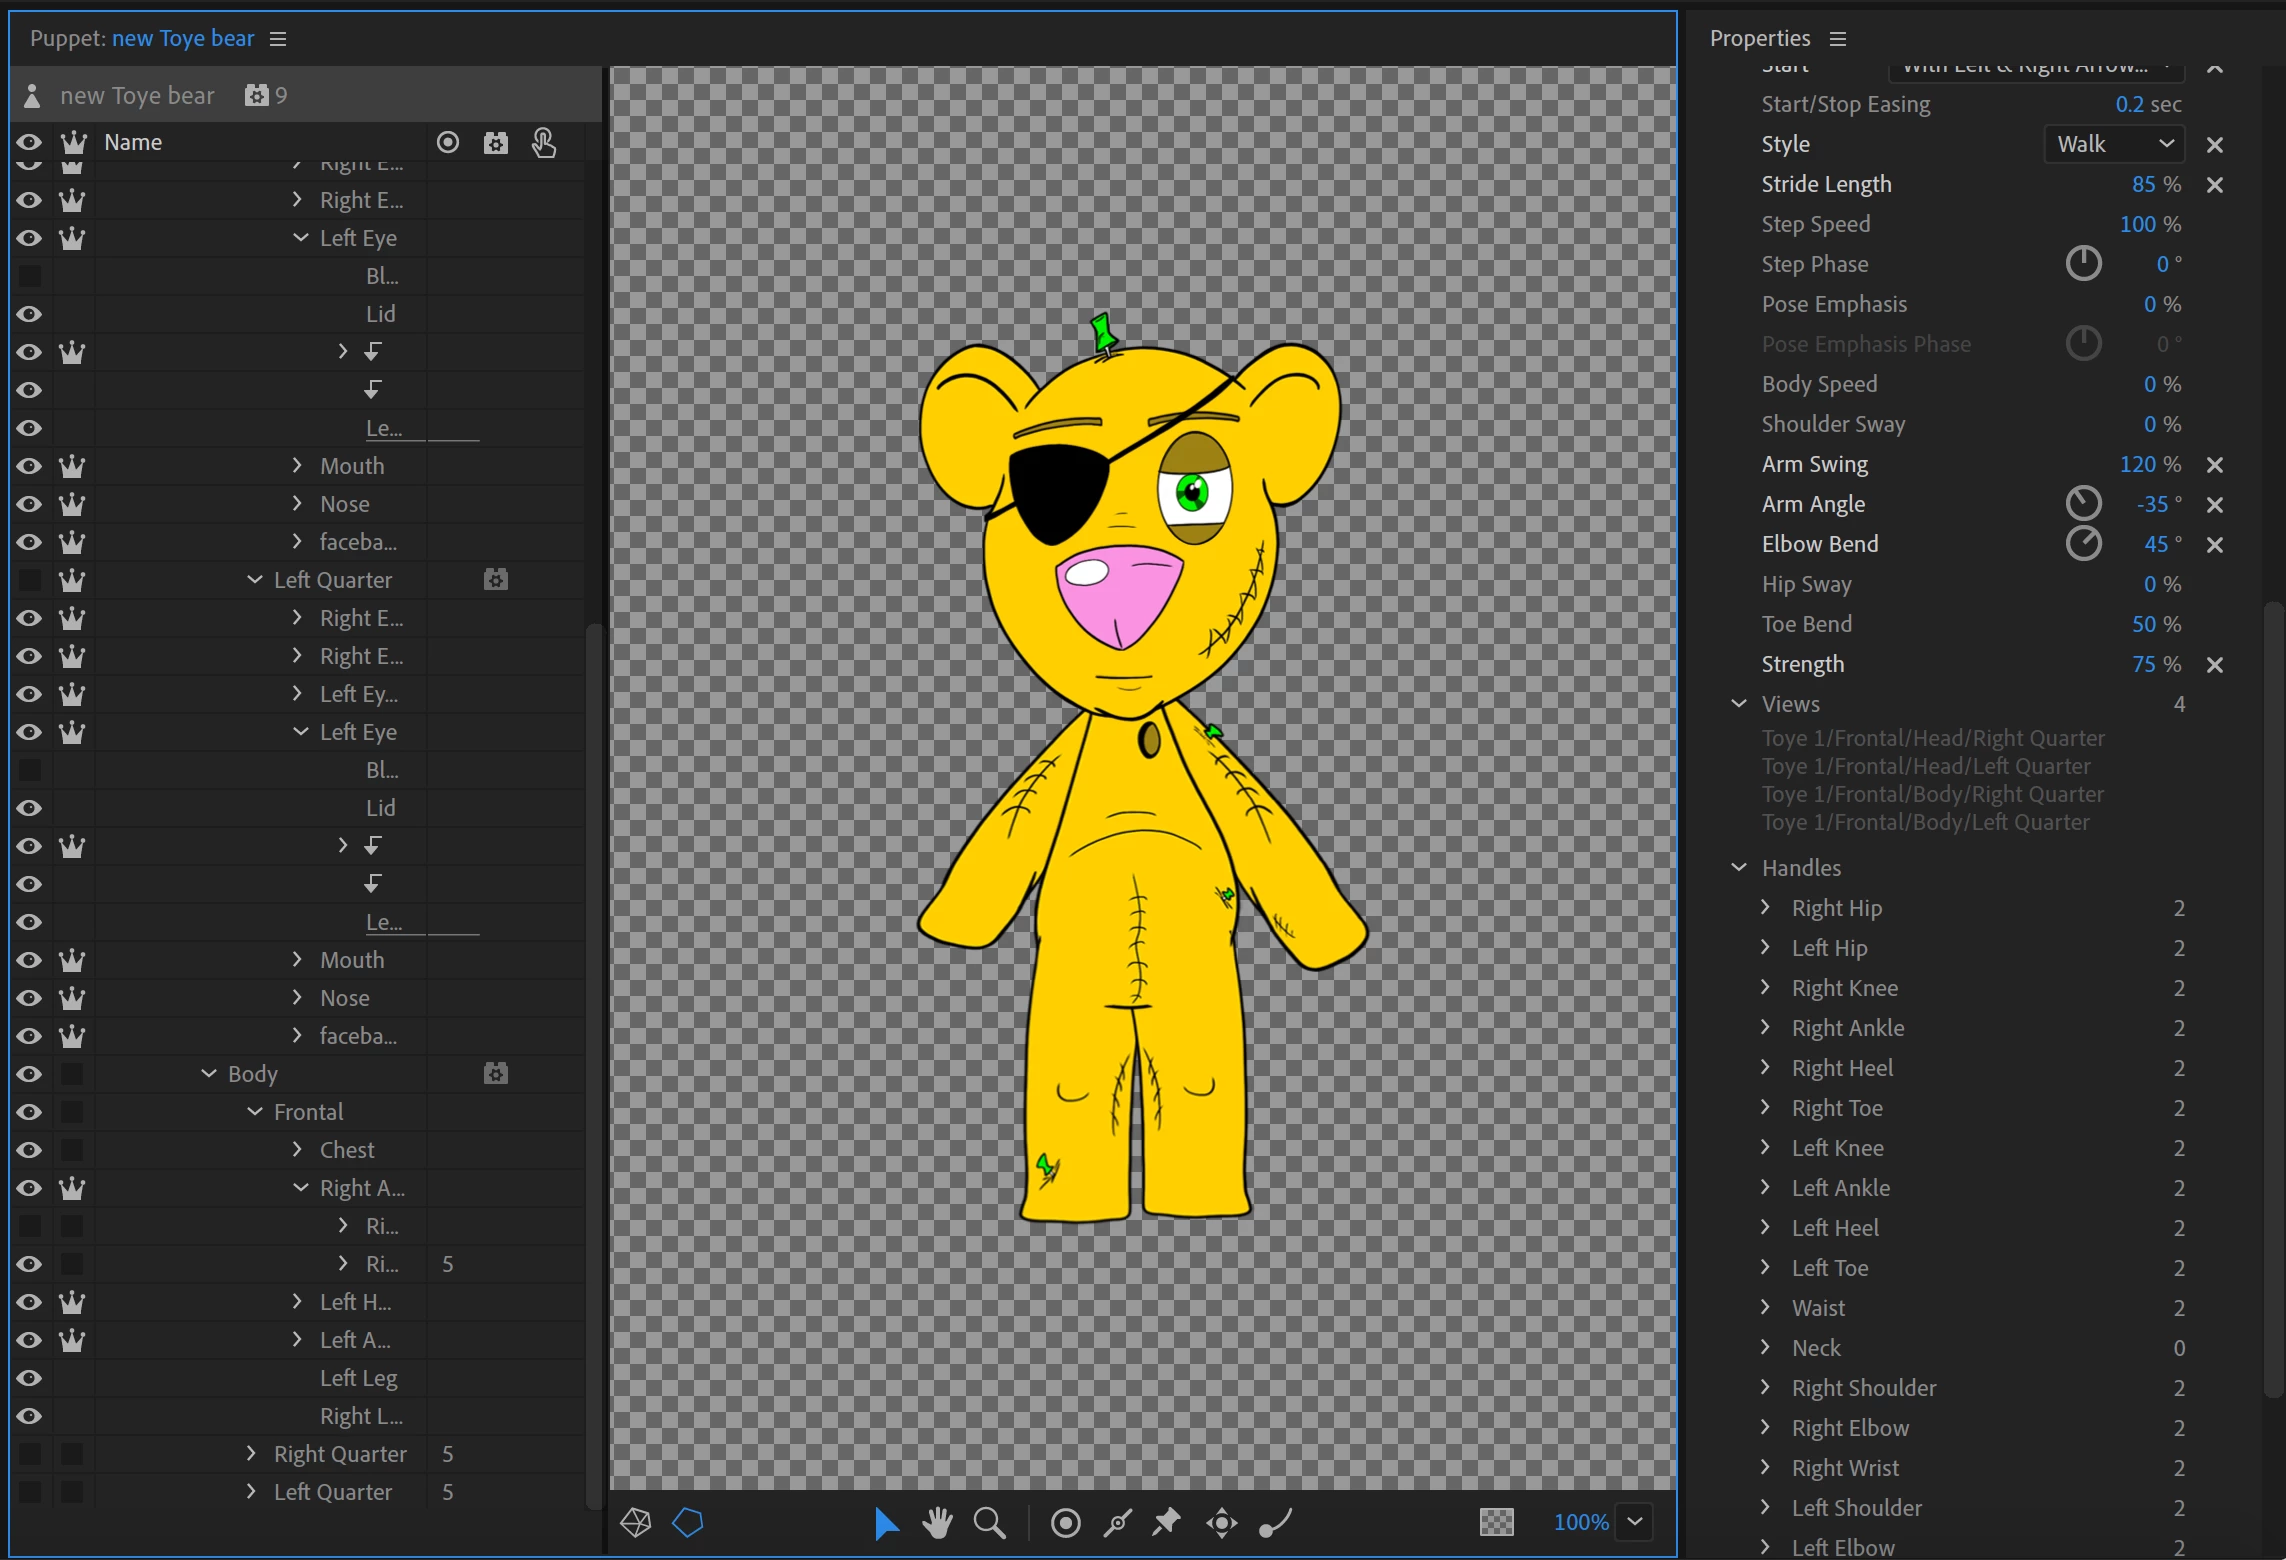Open the Properties panel menu icon
Screen dimensions: 2286x1560
click(x=1838, y=39)
